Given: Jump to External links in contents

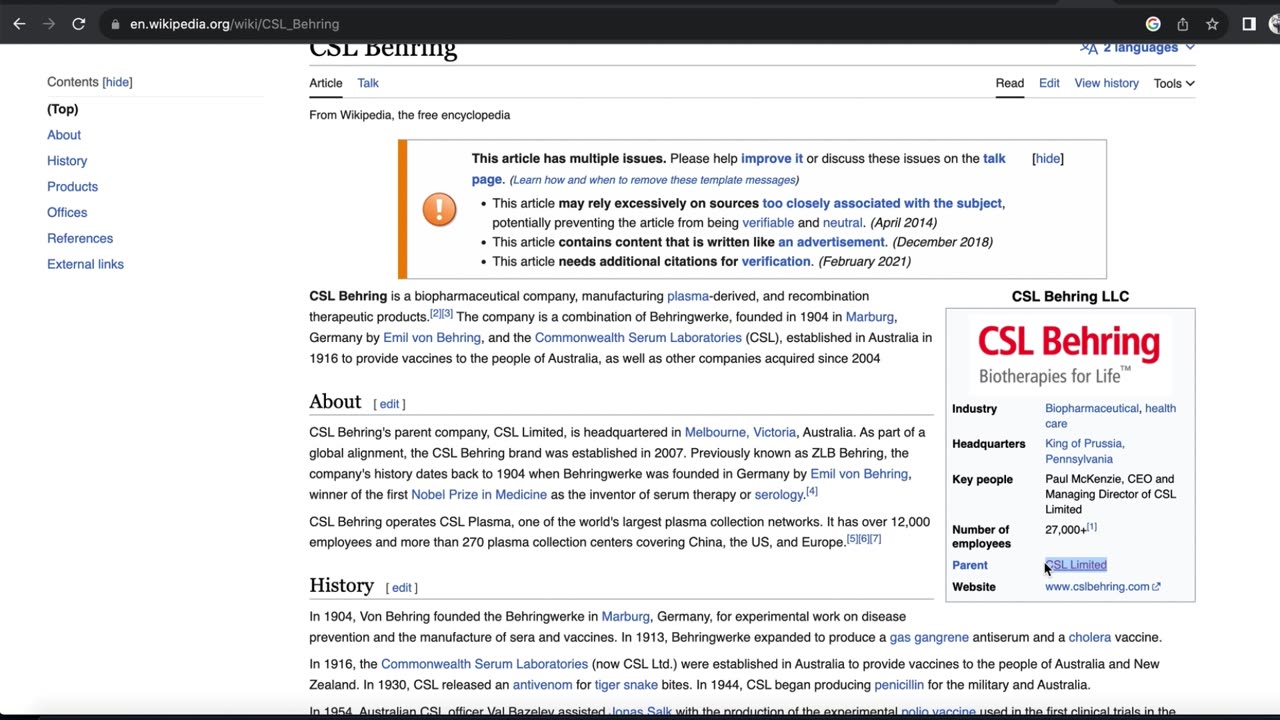Looking at the screenshot, I should pos(85,265).
